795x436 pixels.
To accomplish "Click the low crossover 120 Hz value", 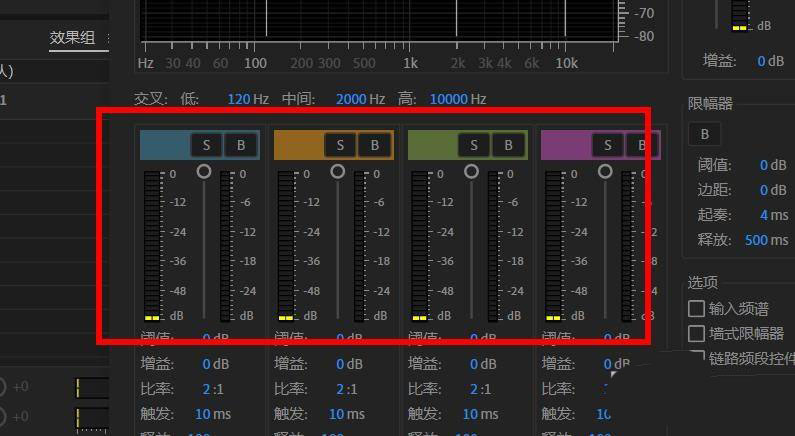I will coord(239,99).
